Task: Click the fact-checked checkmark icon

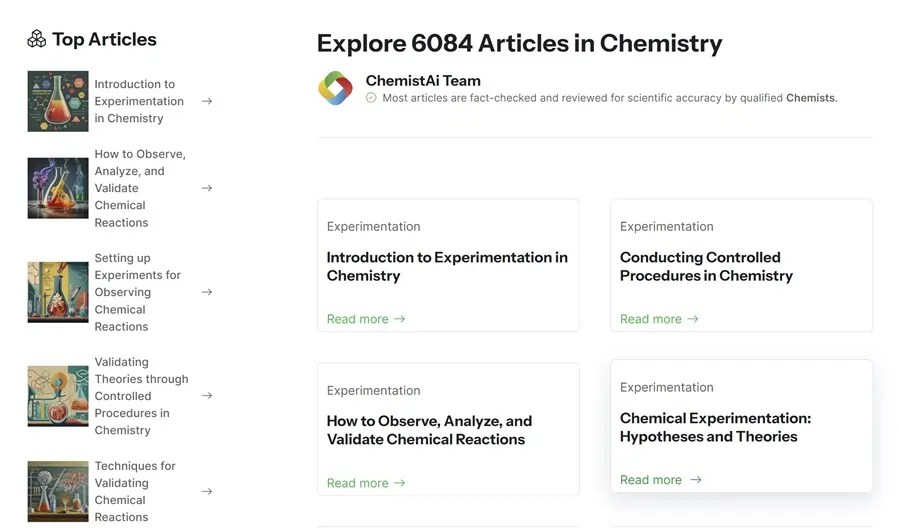Action: [371, 98]
